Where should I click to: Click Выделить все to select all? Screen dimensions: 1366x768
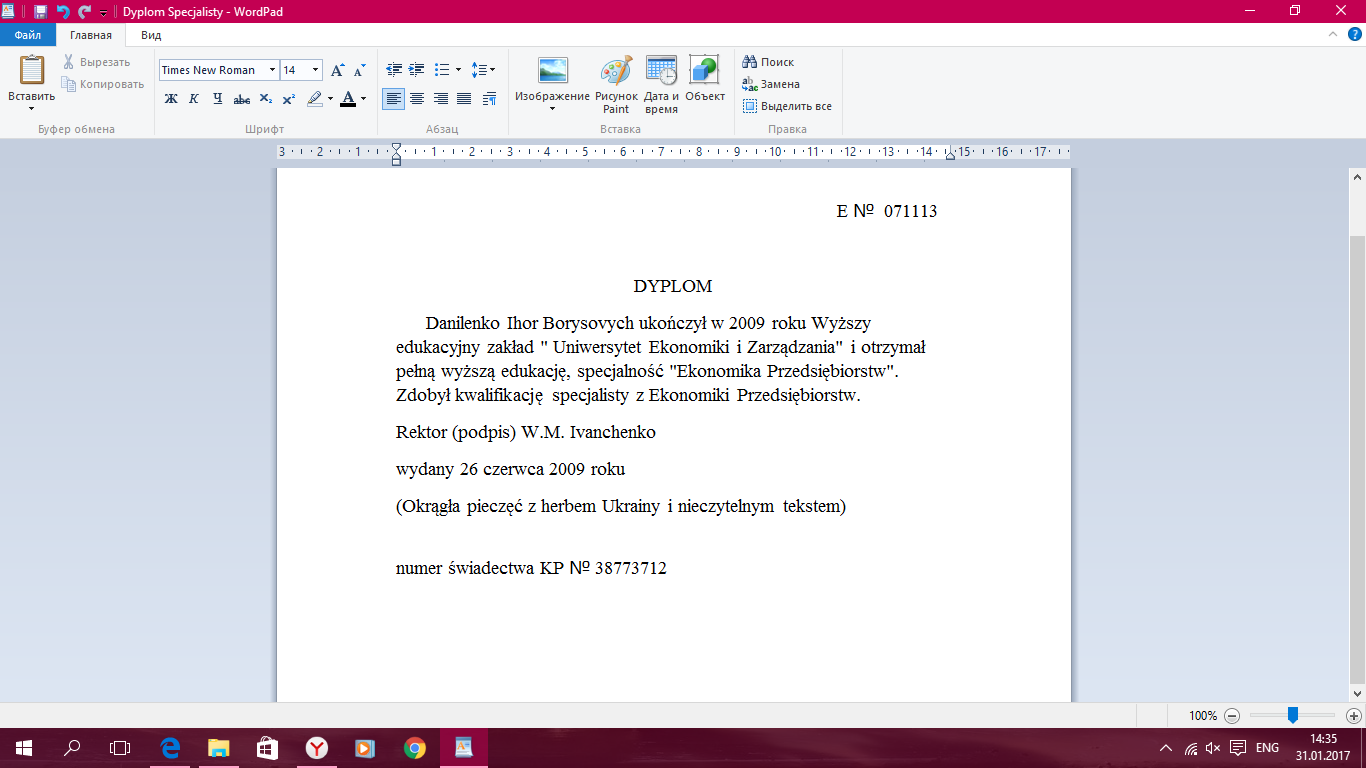point(787,106)
